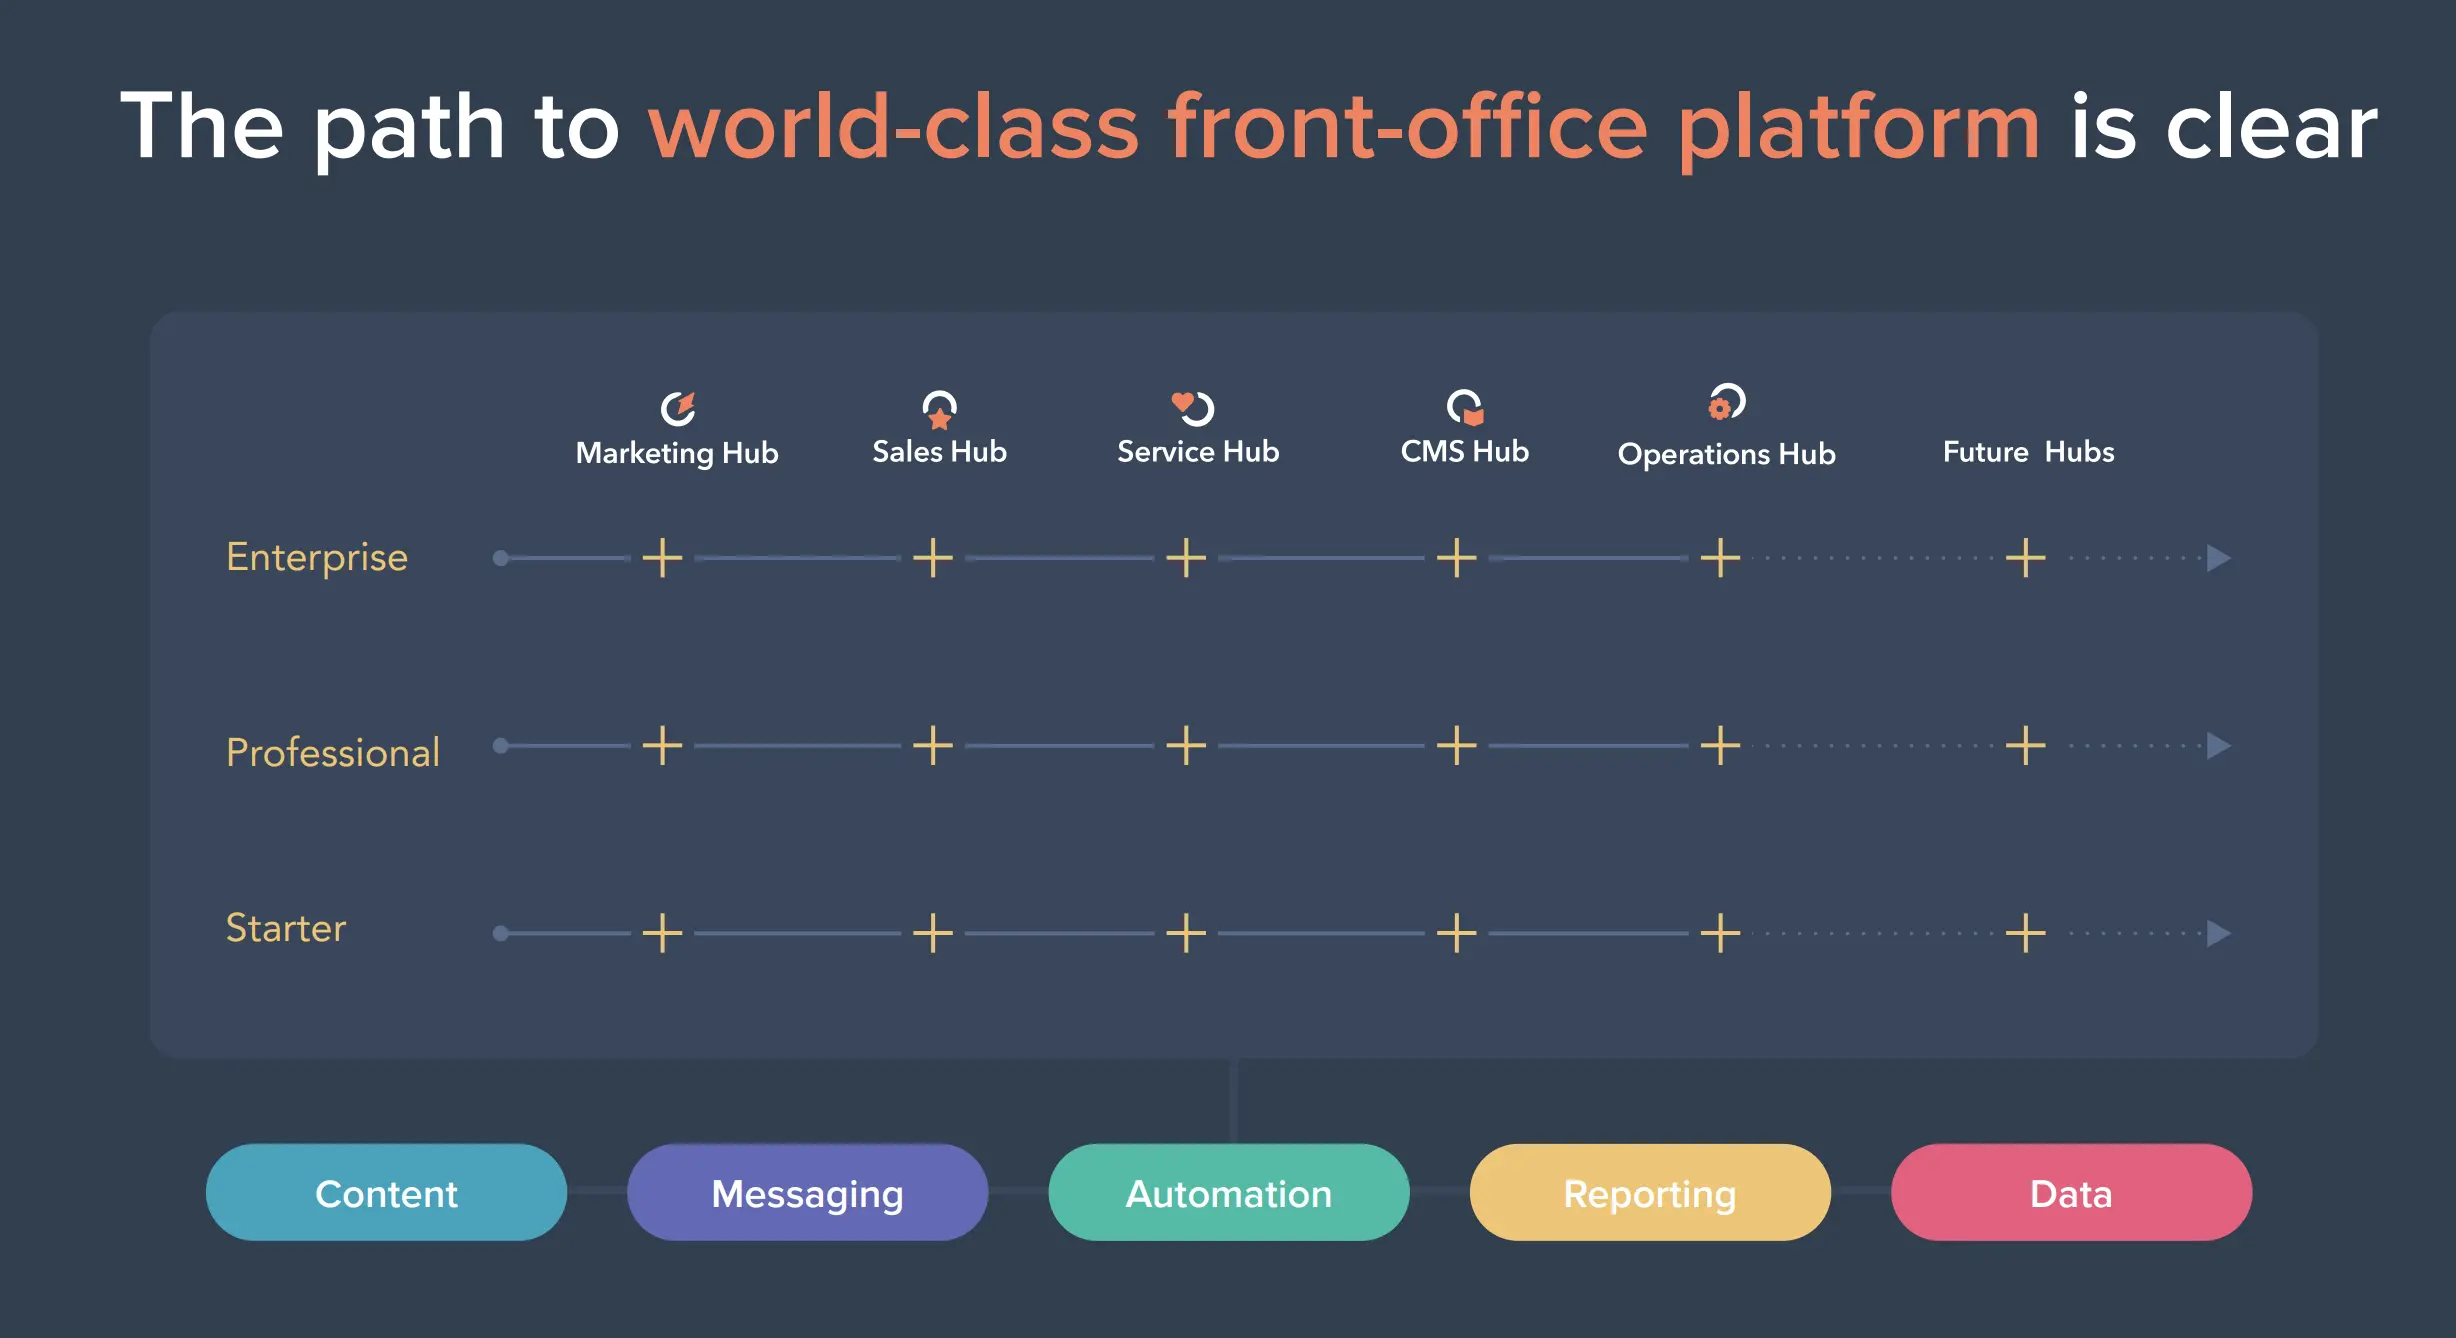
Task: Click the Enterprise tier label
Action: [317, 558]
